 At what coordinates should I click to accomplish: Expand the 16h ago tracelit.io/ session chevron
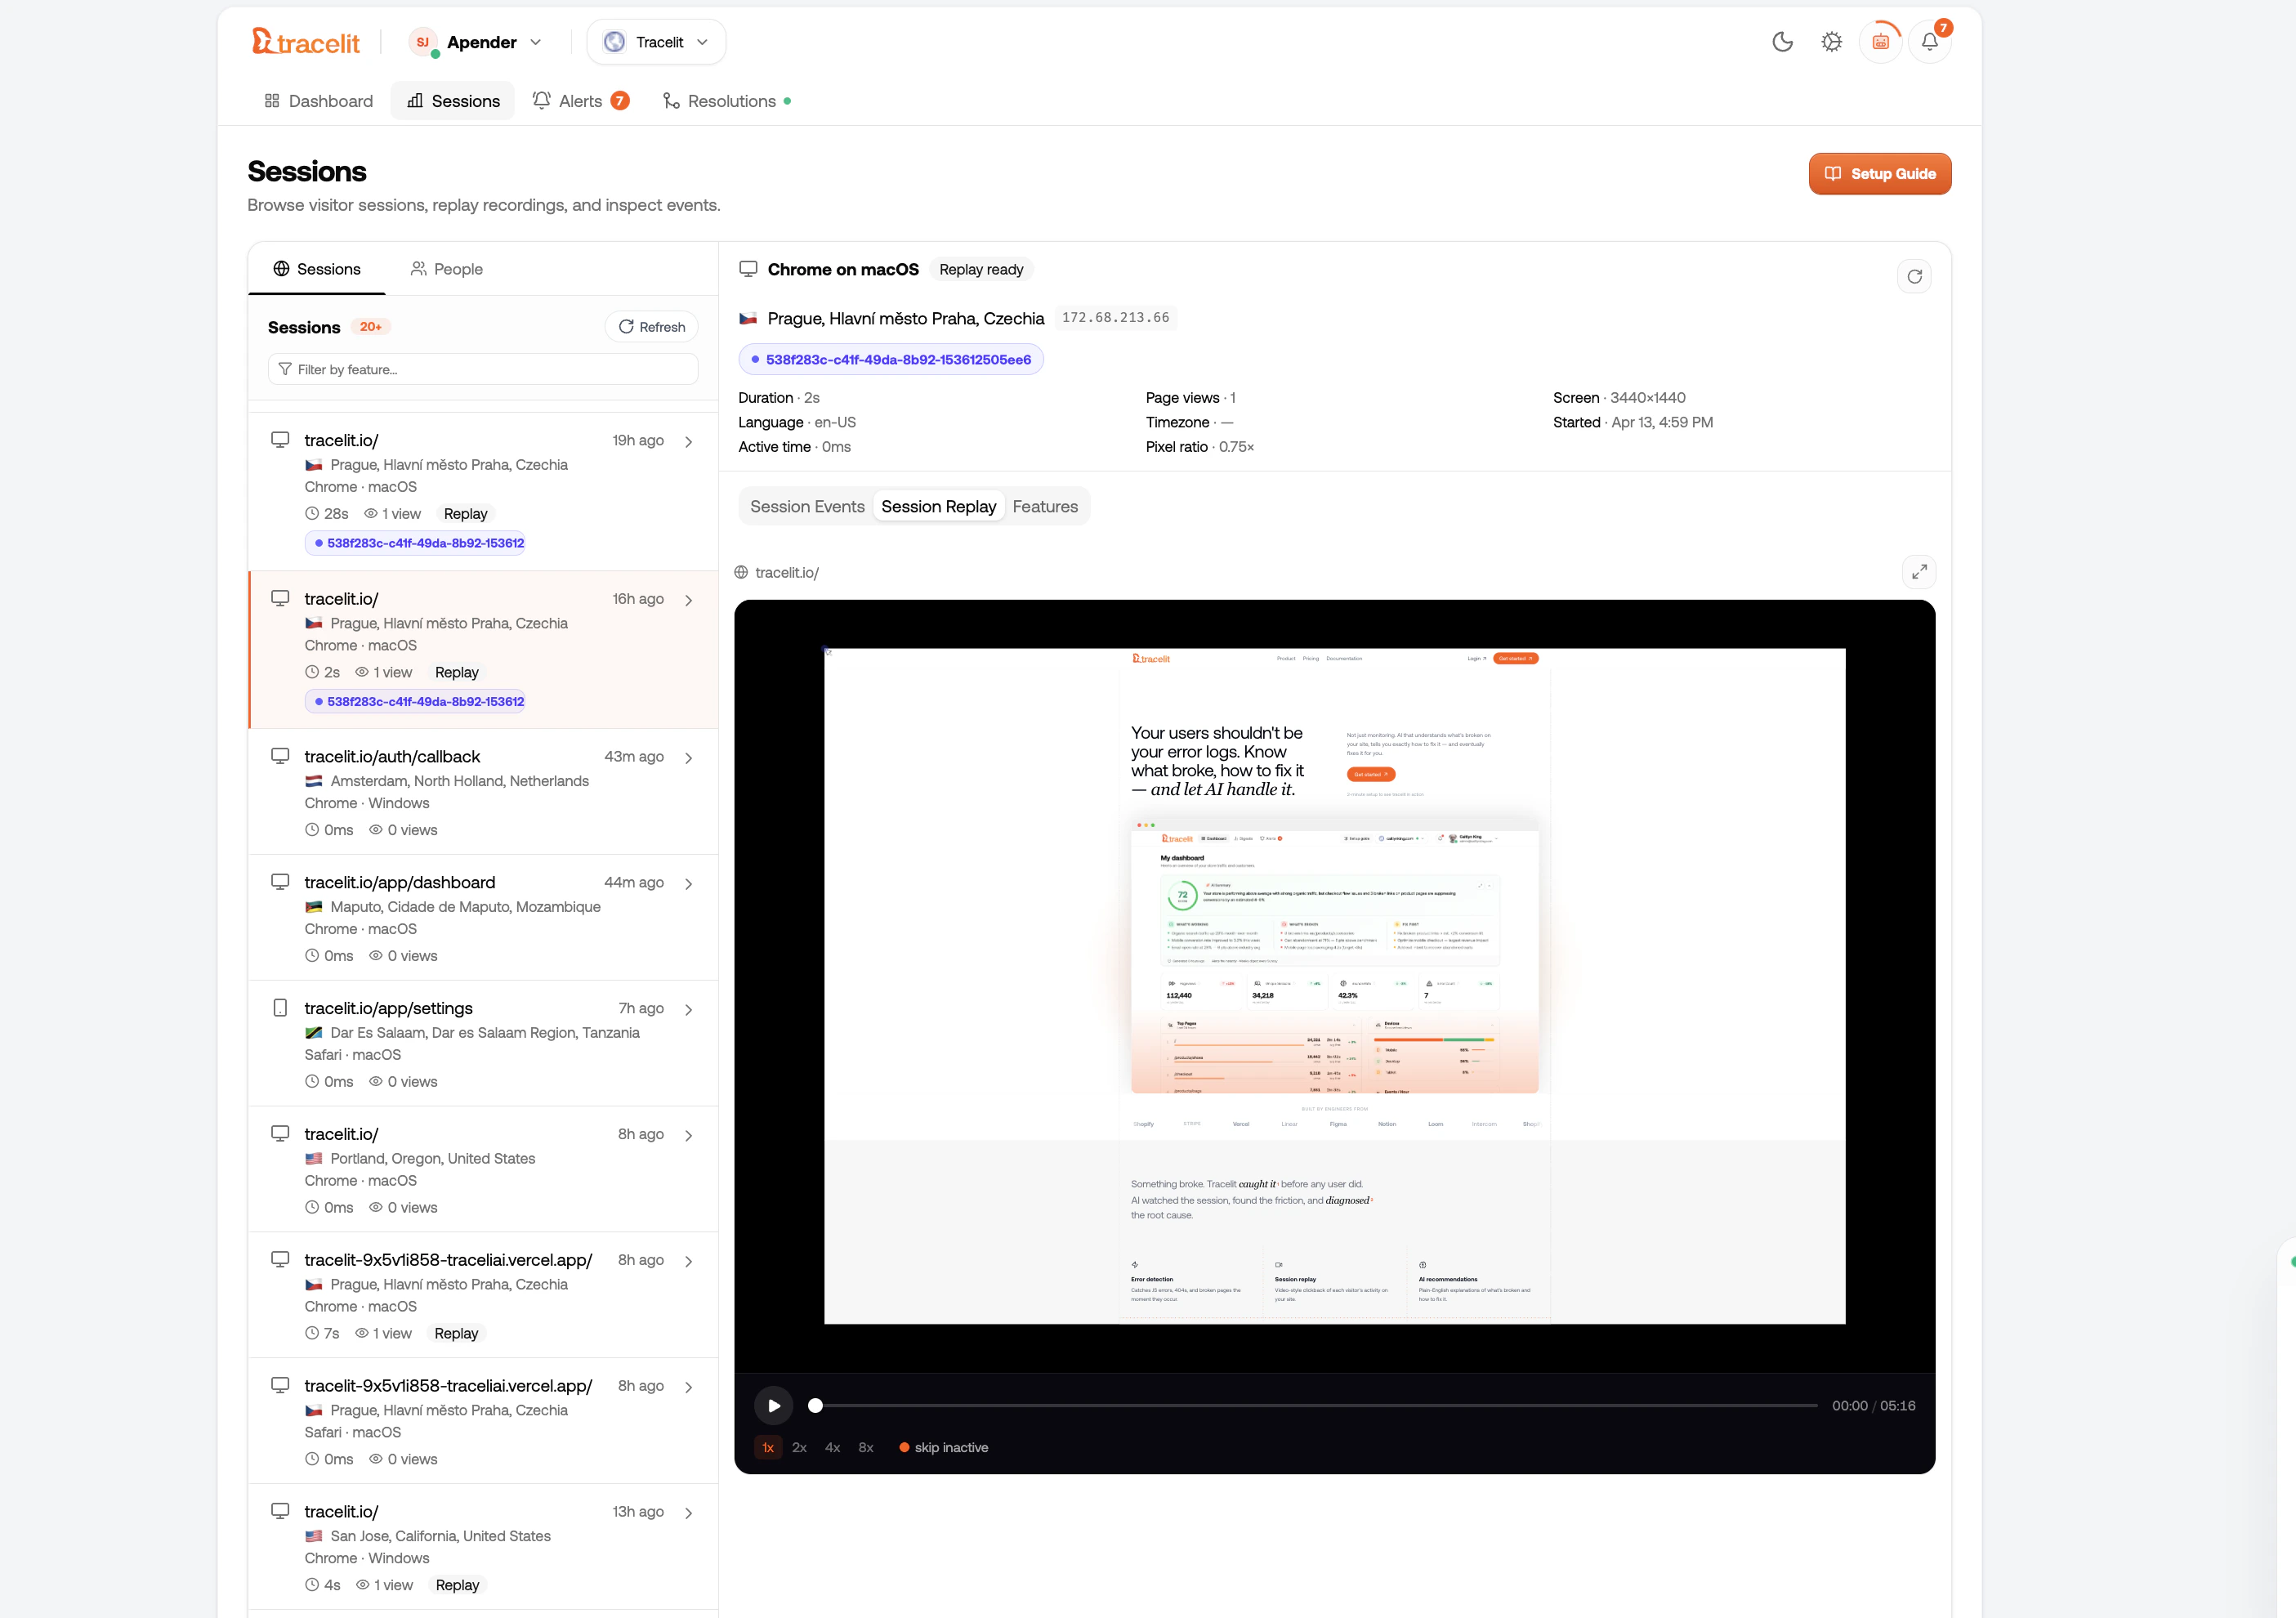689,600
